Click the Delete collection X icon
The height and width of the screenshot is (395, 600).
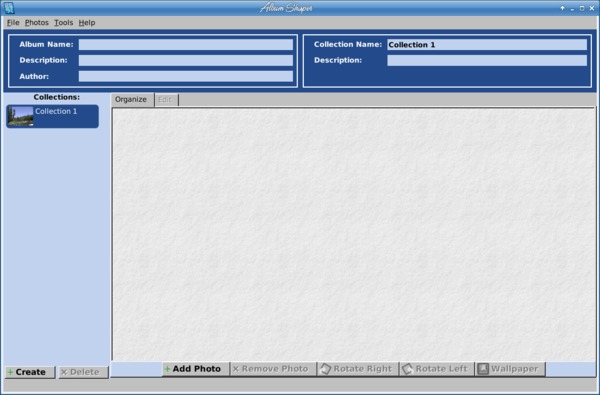click(x=64, y=372)
